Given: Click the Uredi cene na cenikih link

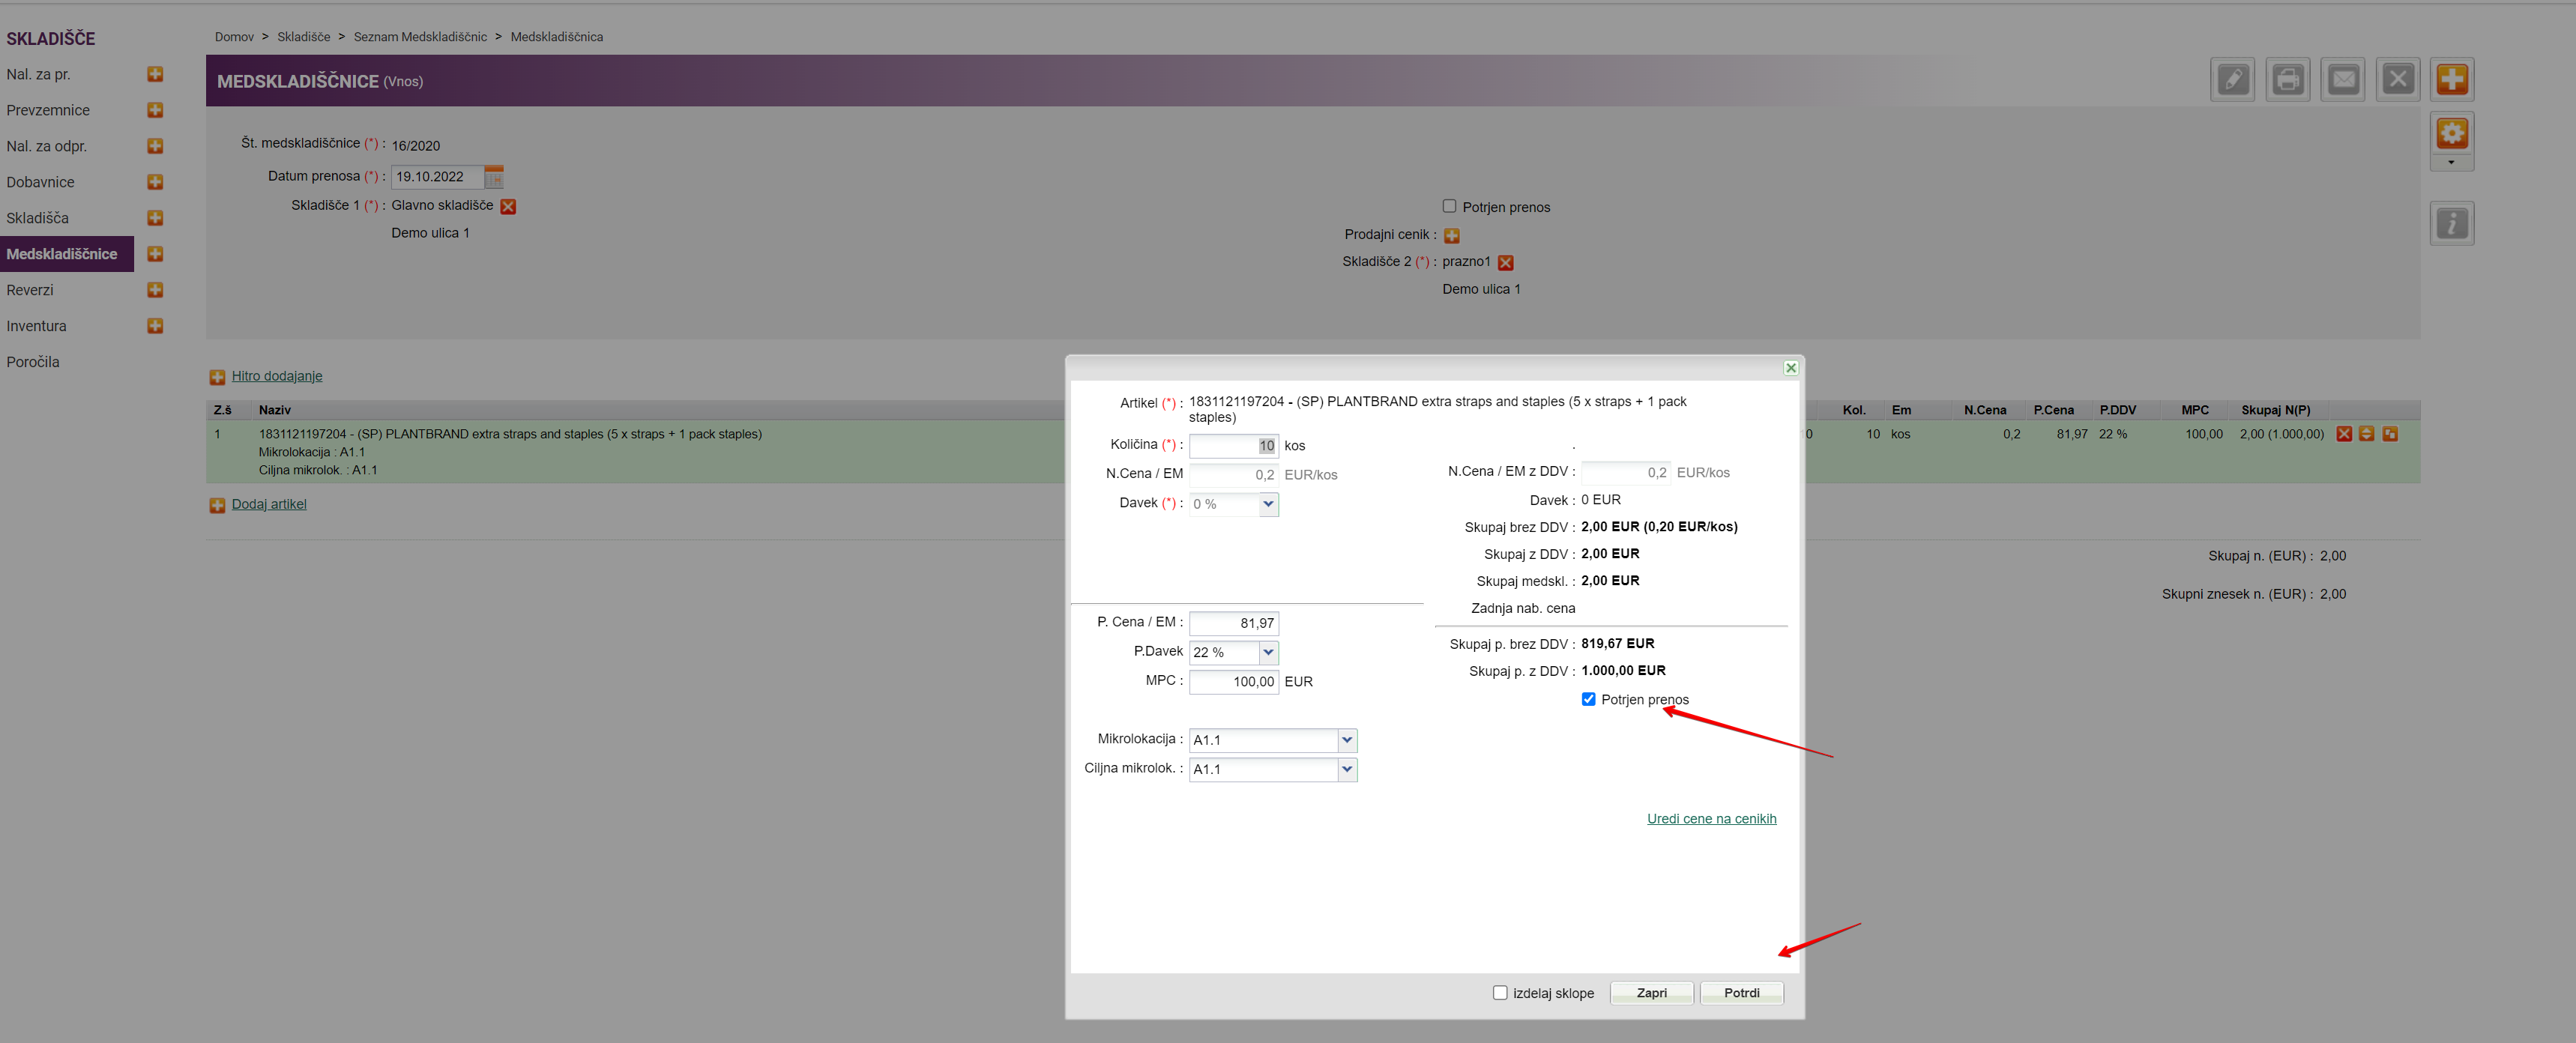Looking at the screenshot, I should click(x=1711, y=818).
